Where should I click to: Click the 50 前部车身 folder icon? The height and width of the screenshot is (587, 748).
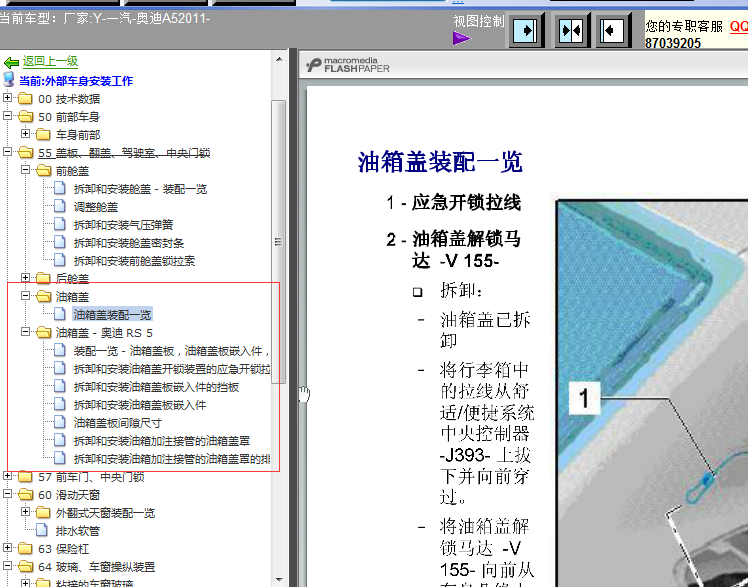click(x=25, y=116)
